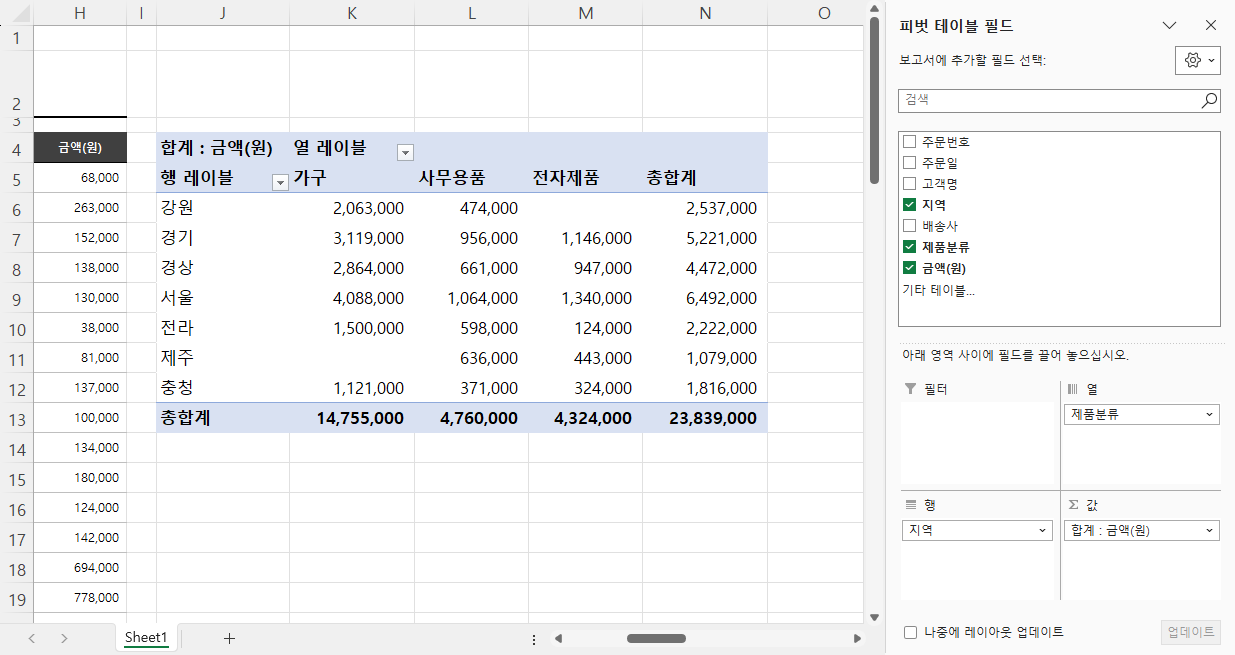Click the field search input box

point(1048,100)
